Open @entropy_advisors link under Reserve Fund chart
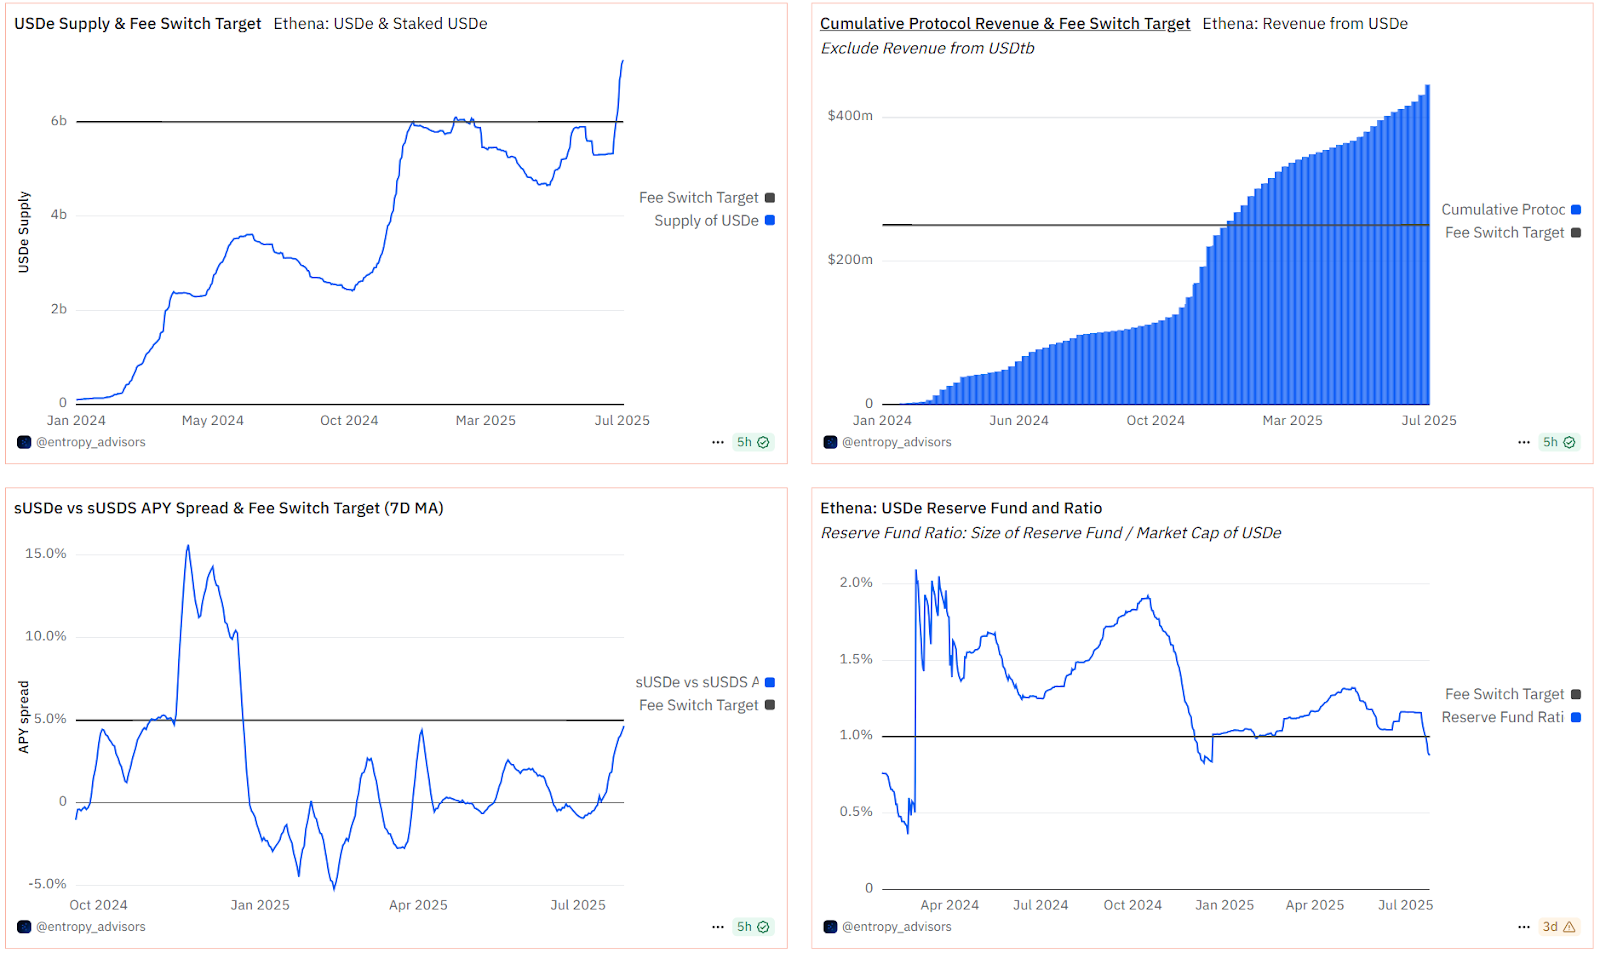The image size is (1600, 959). (x=896, y=927)
